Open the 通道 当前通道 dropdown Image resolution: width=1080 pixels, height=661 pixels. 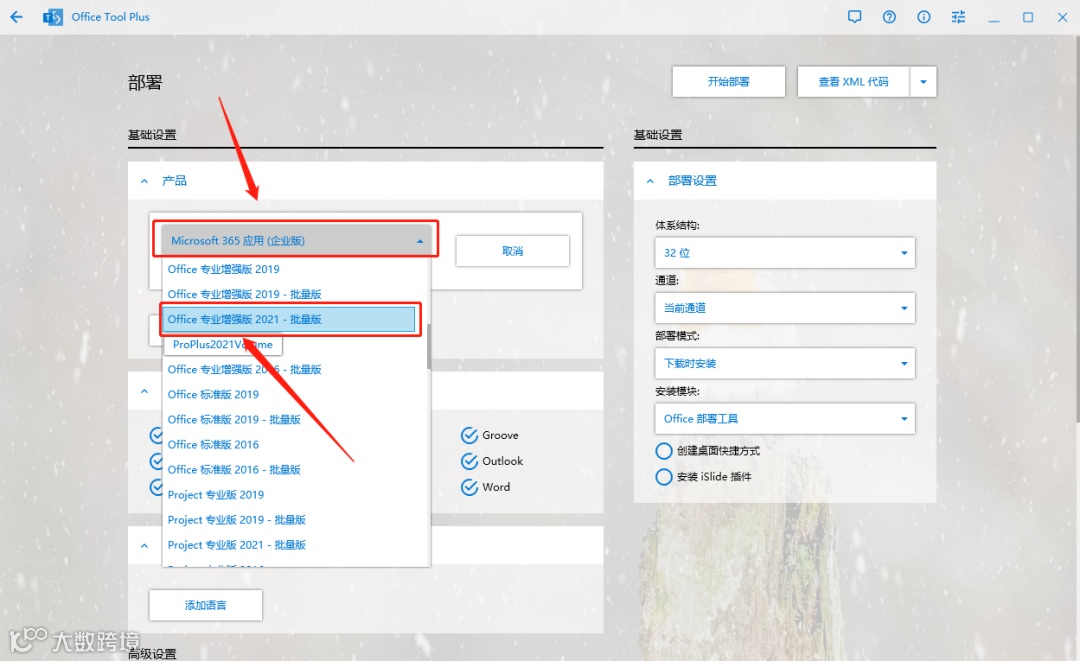(785, 308)
